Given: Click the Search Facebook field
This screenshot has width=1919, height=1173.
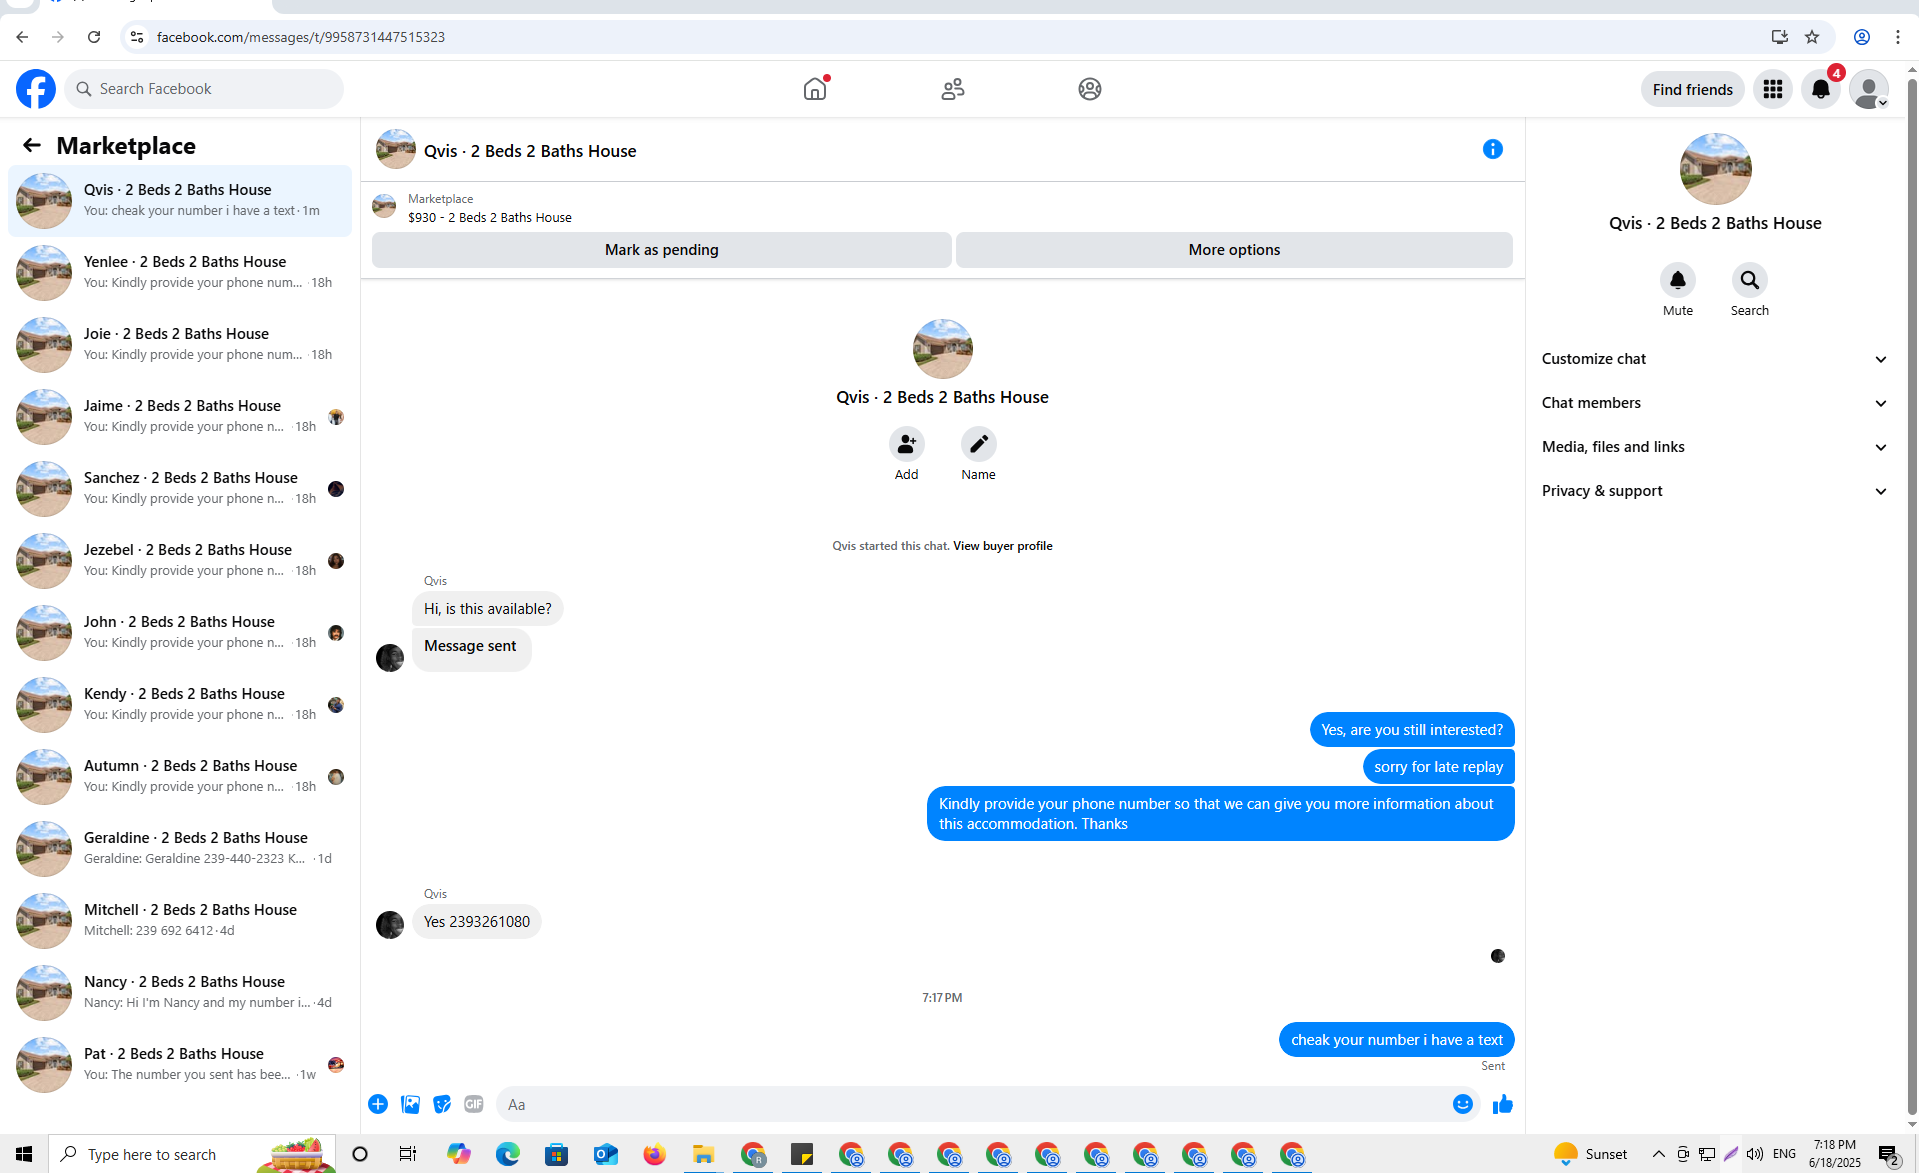Looking at the screenshot, I should pyautogui.click(x=204, y=89).
